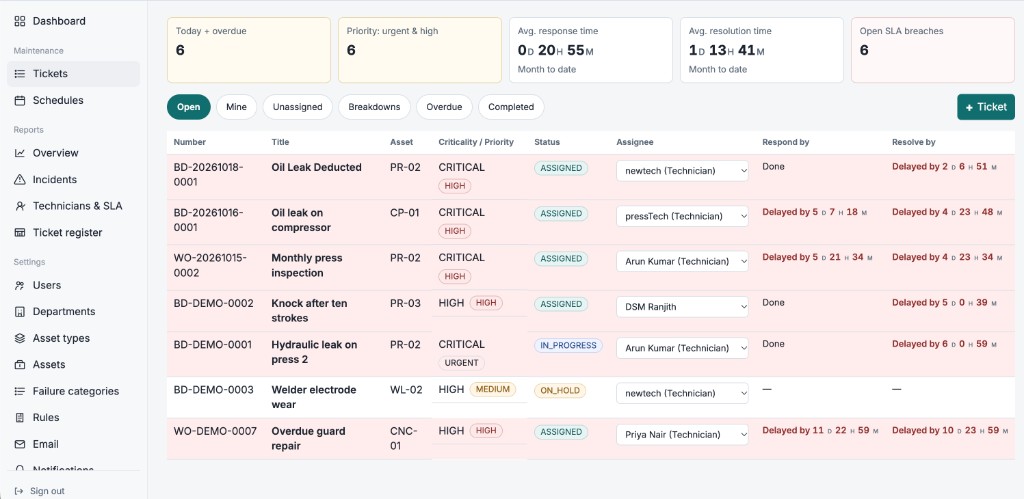Click Delayed by 11 D 22 H 59 M
Image resolution: width=1024 pixels, height=499 pixels.
[x=820, y=430]
